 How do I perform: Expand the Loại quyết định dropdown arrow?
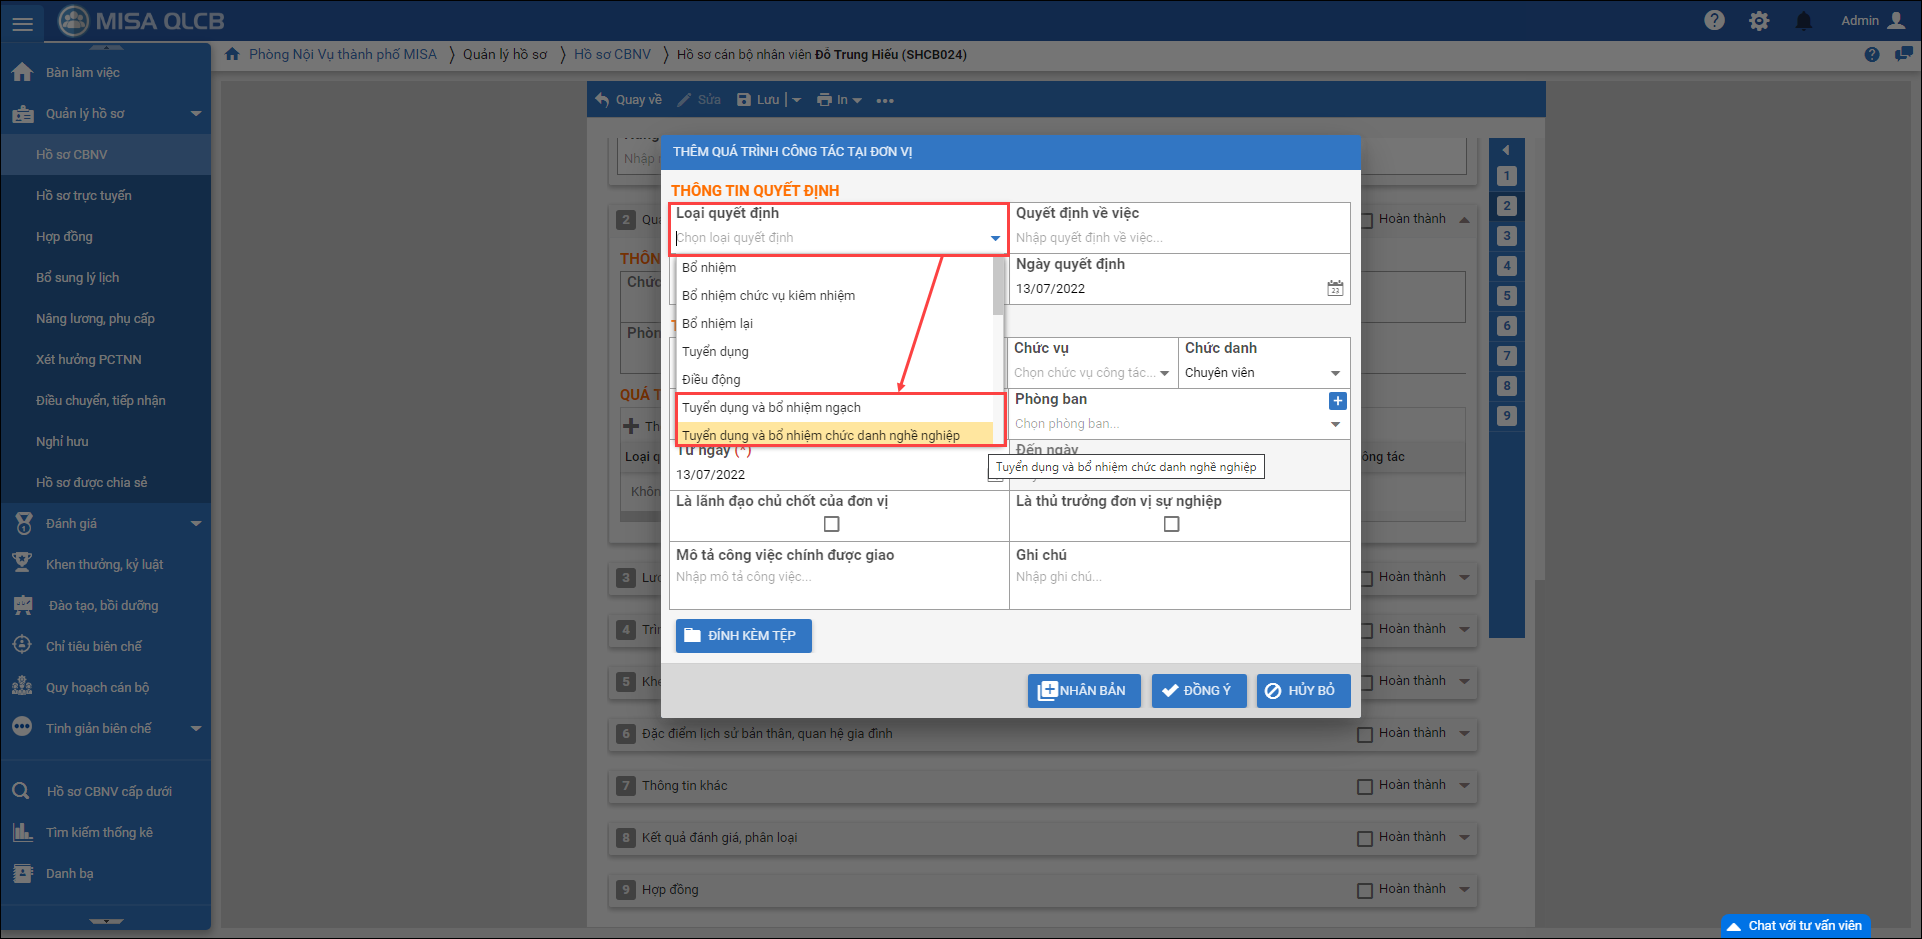(x=995, y=238)
